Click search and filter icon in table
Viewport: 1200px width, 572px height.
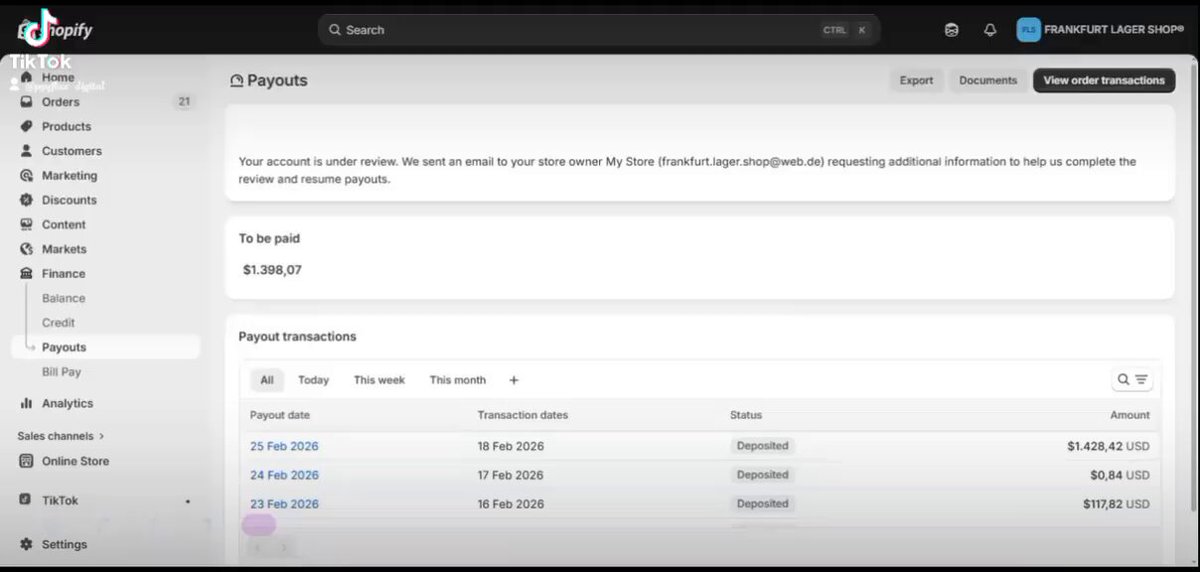coord(1133,380)
